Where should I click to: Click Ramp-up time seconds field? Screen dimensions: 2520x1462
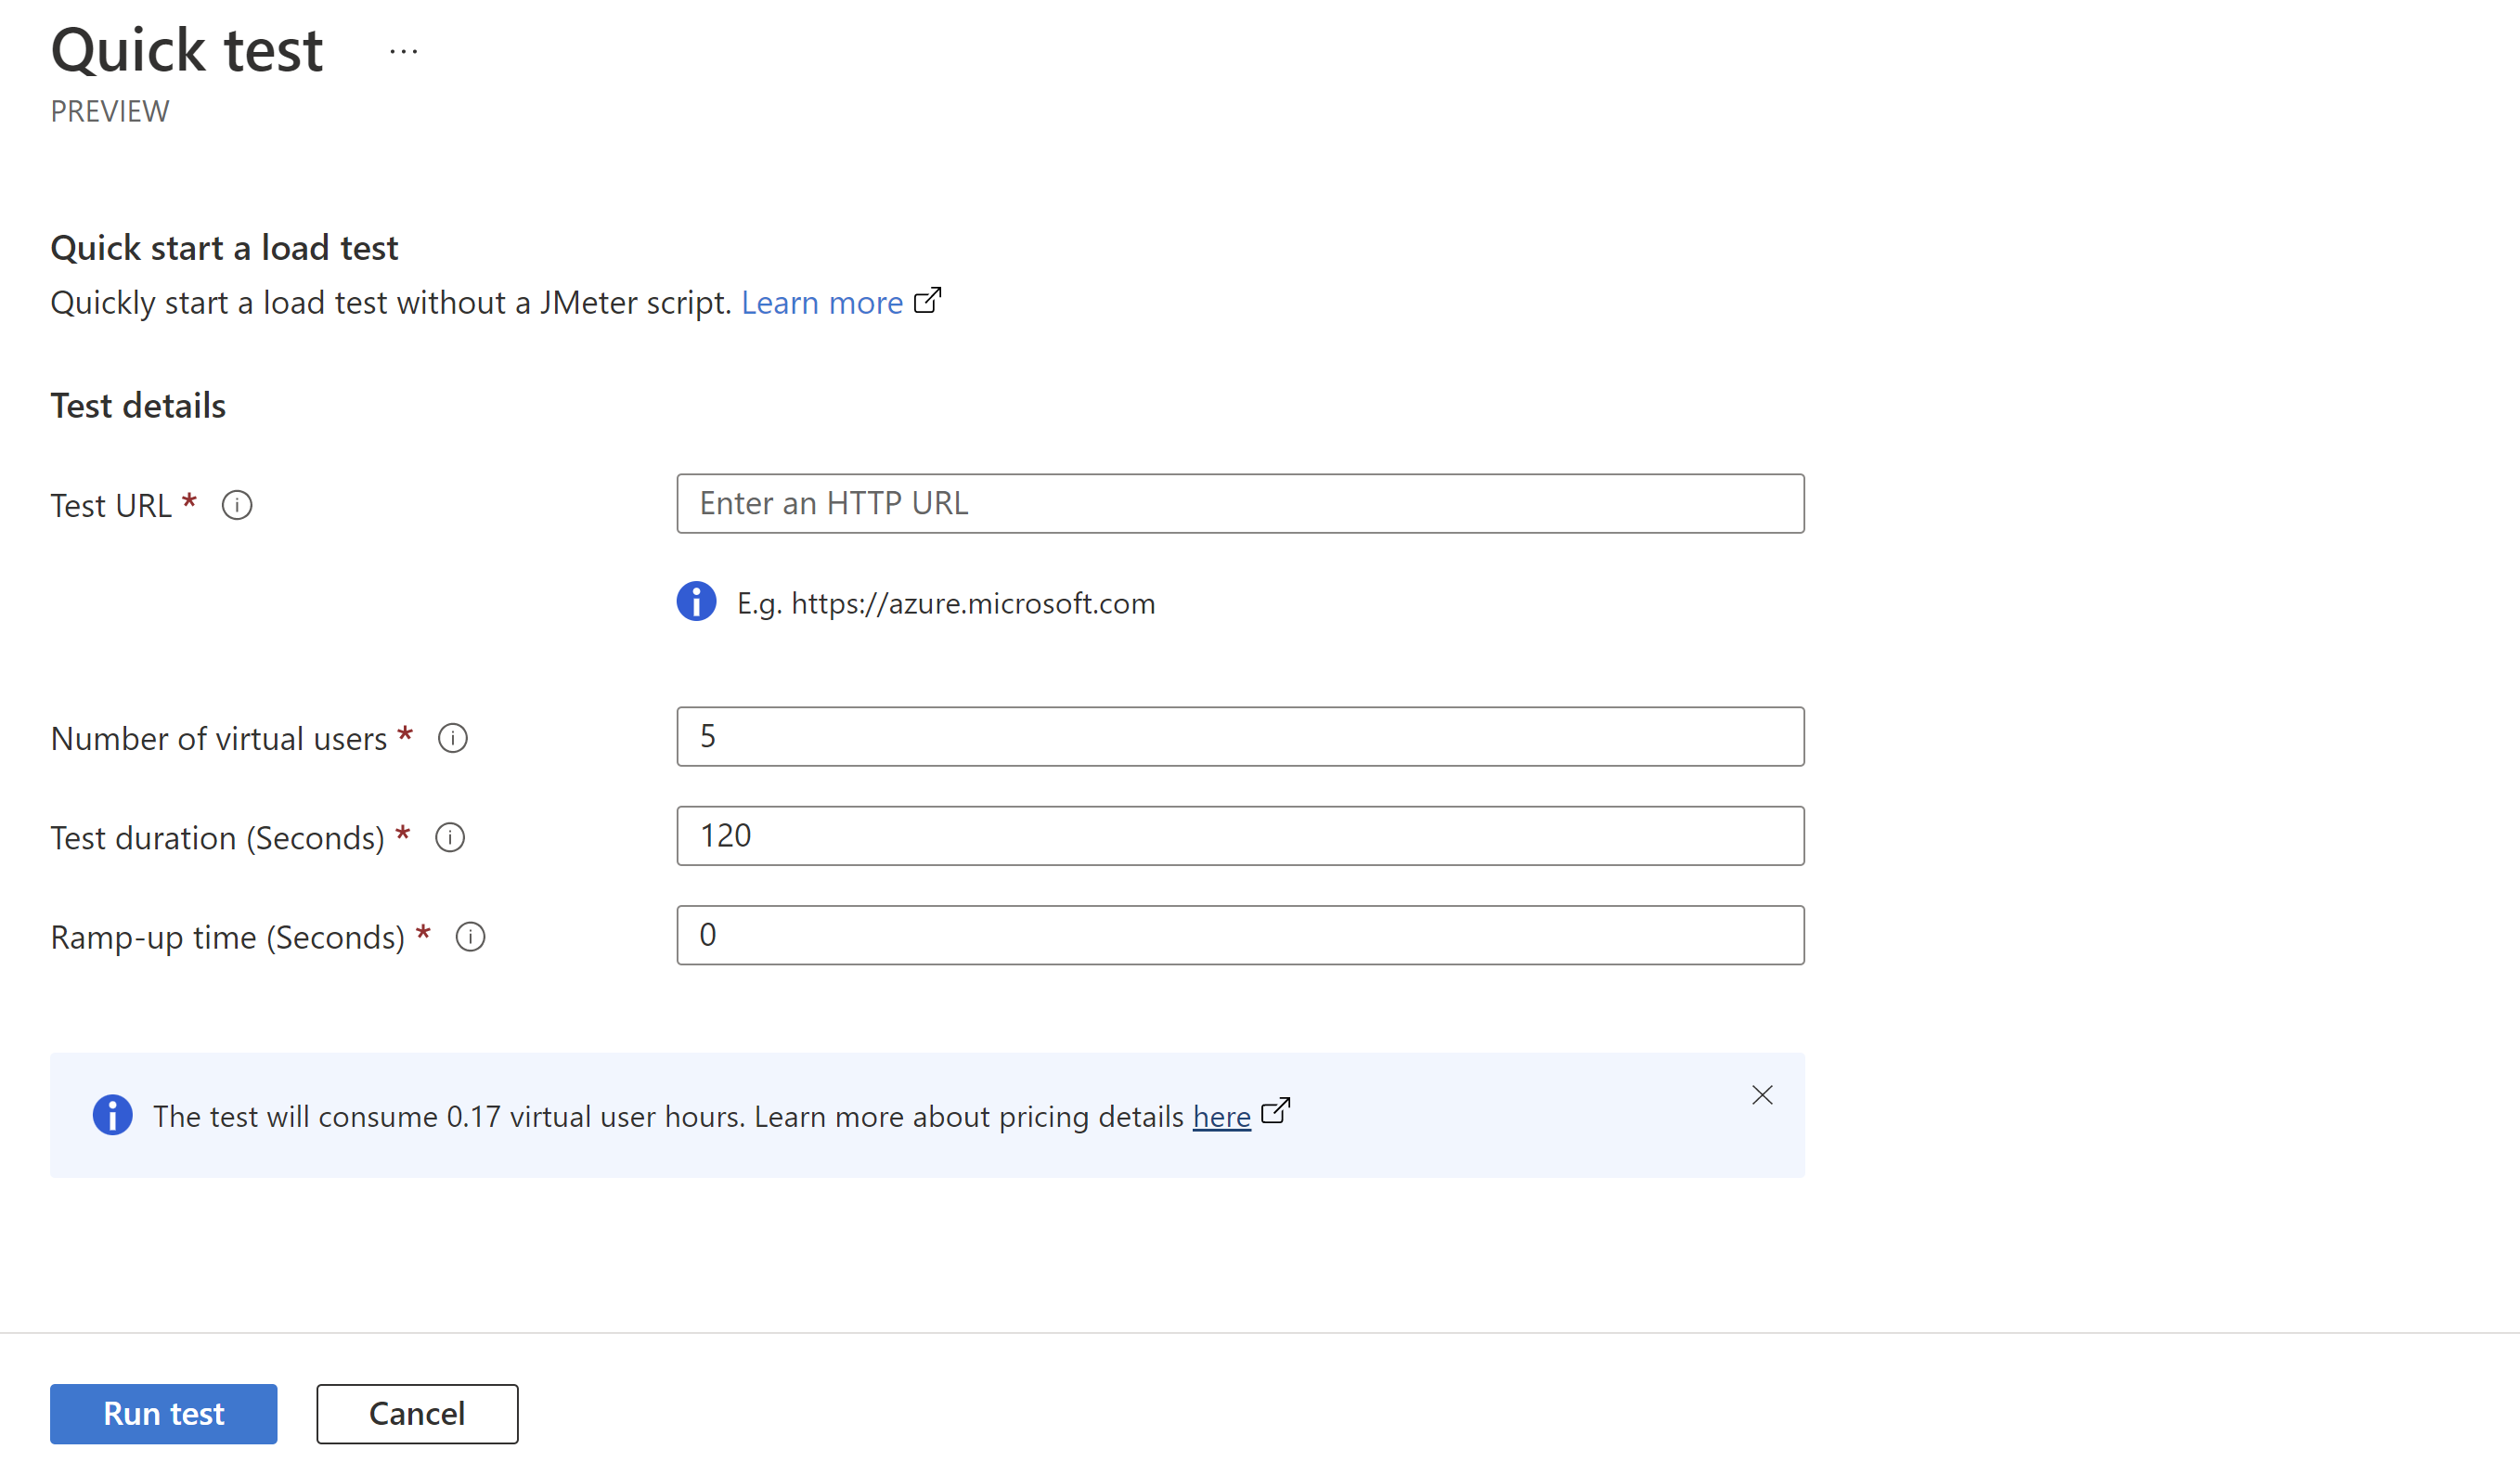(1240, 935)
